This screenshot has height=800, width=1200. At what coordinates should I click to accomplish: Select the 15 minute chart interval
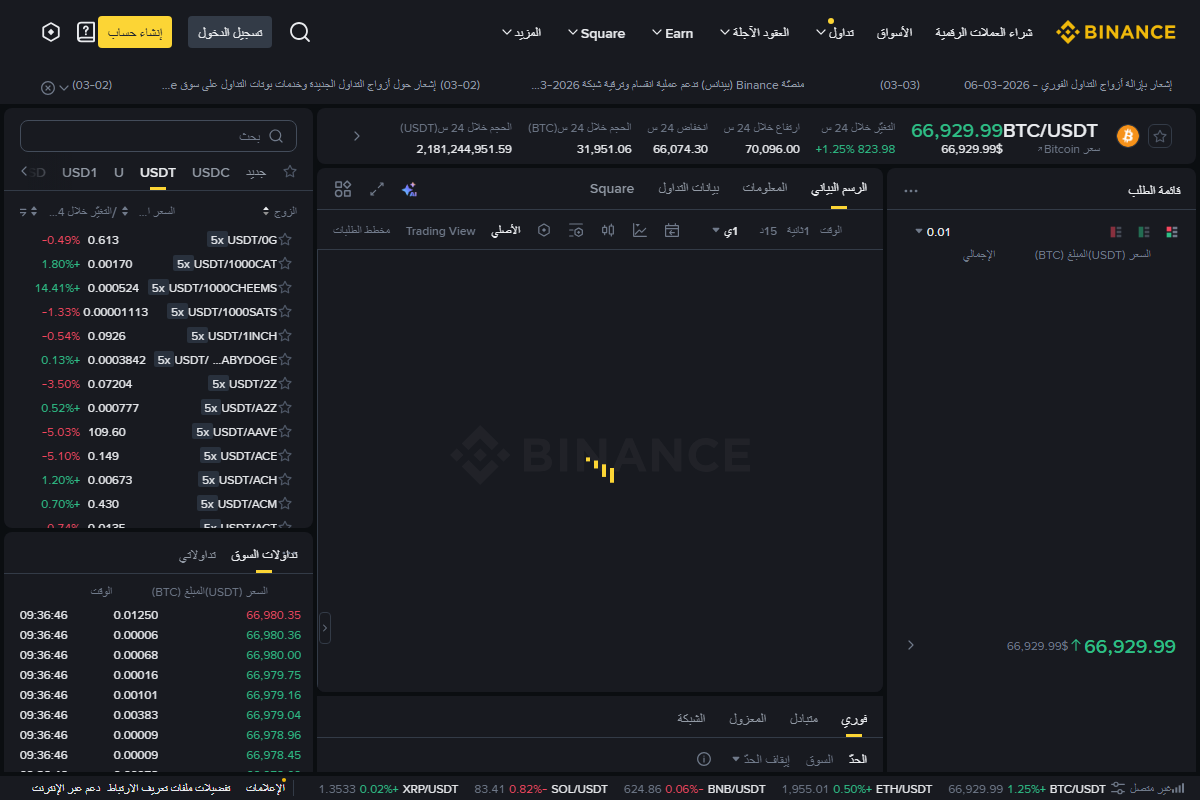tap(768, 231)
